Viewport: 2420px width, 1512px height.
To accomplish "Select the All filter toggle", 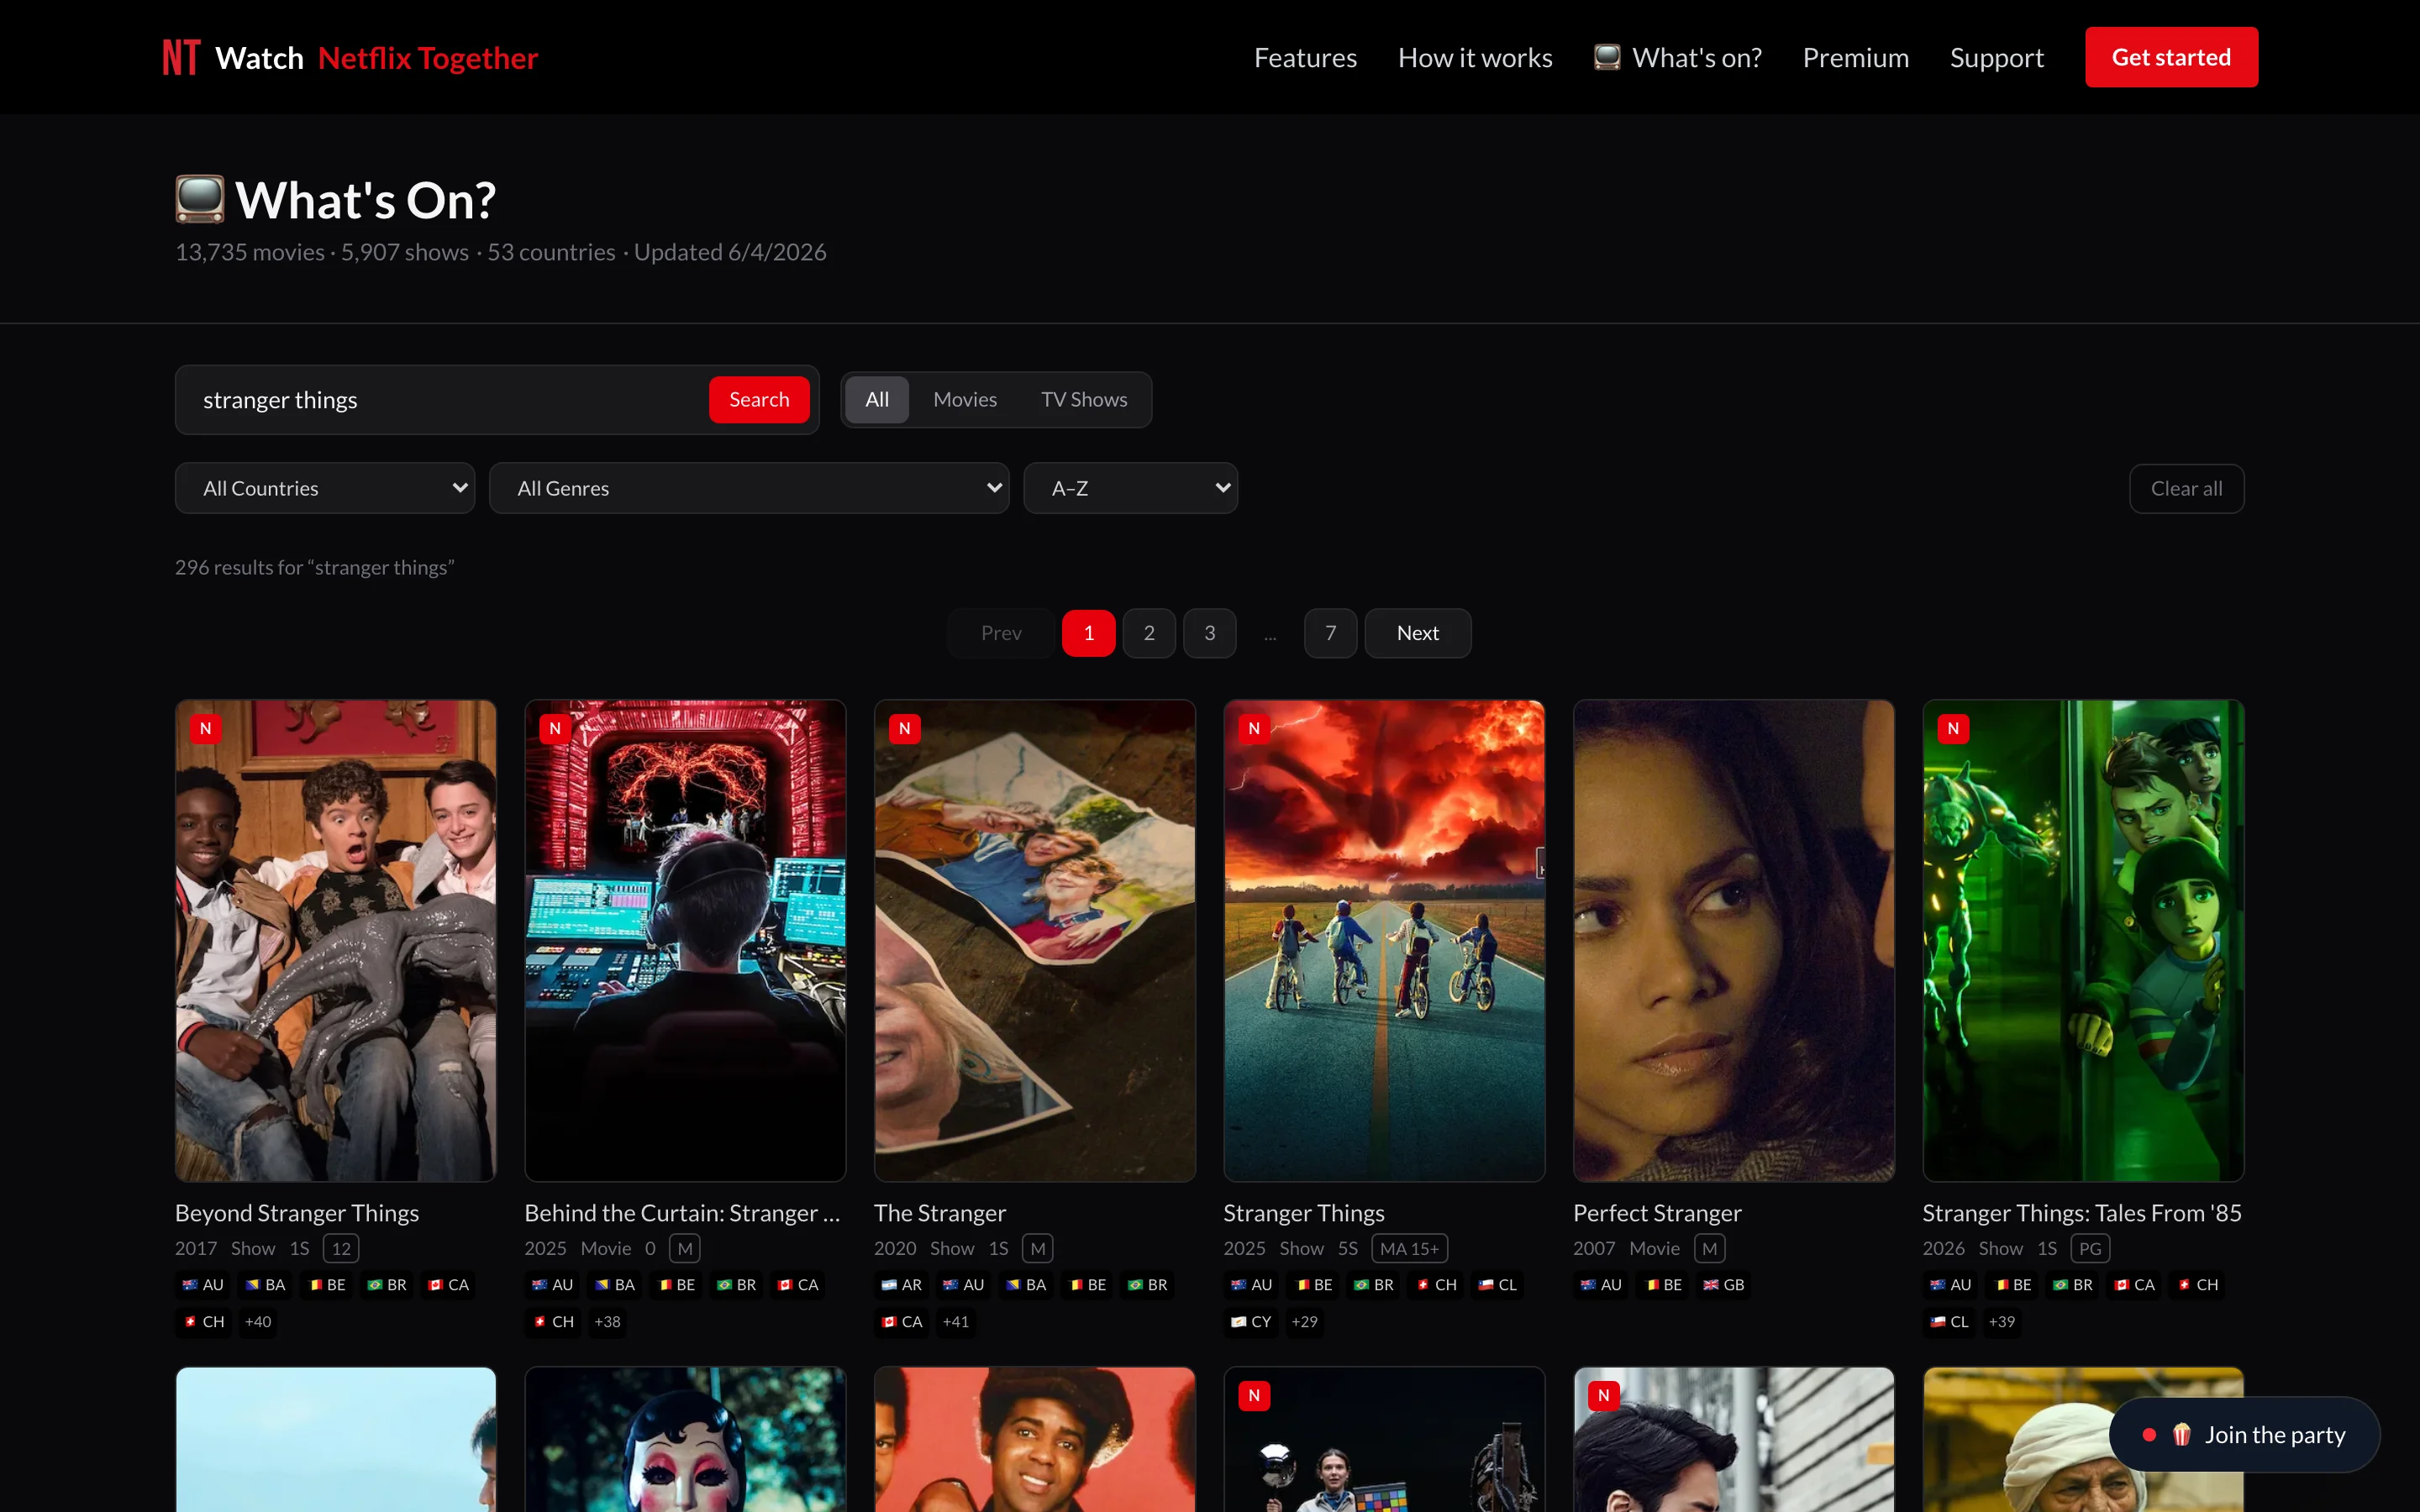I will pos(877,400).
